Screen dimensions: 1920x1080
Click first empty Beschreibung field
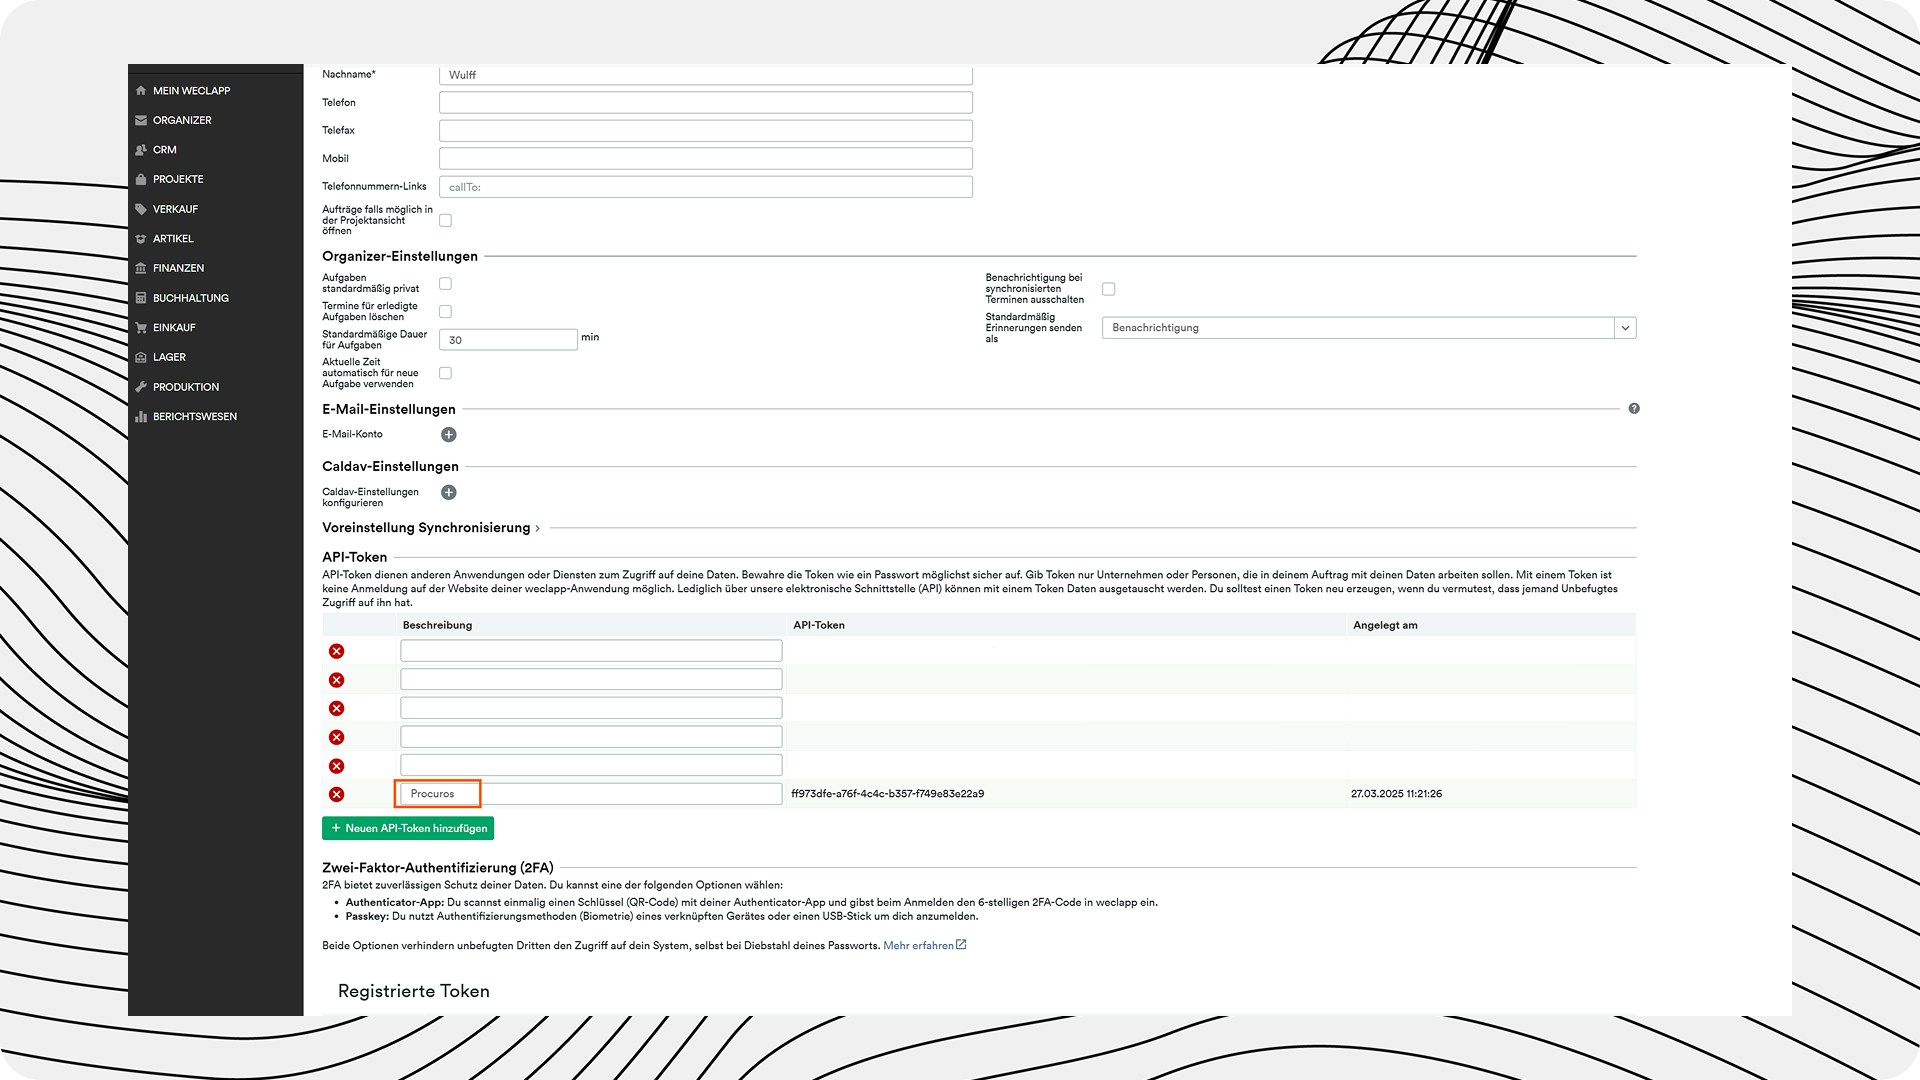coord(591,651)
